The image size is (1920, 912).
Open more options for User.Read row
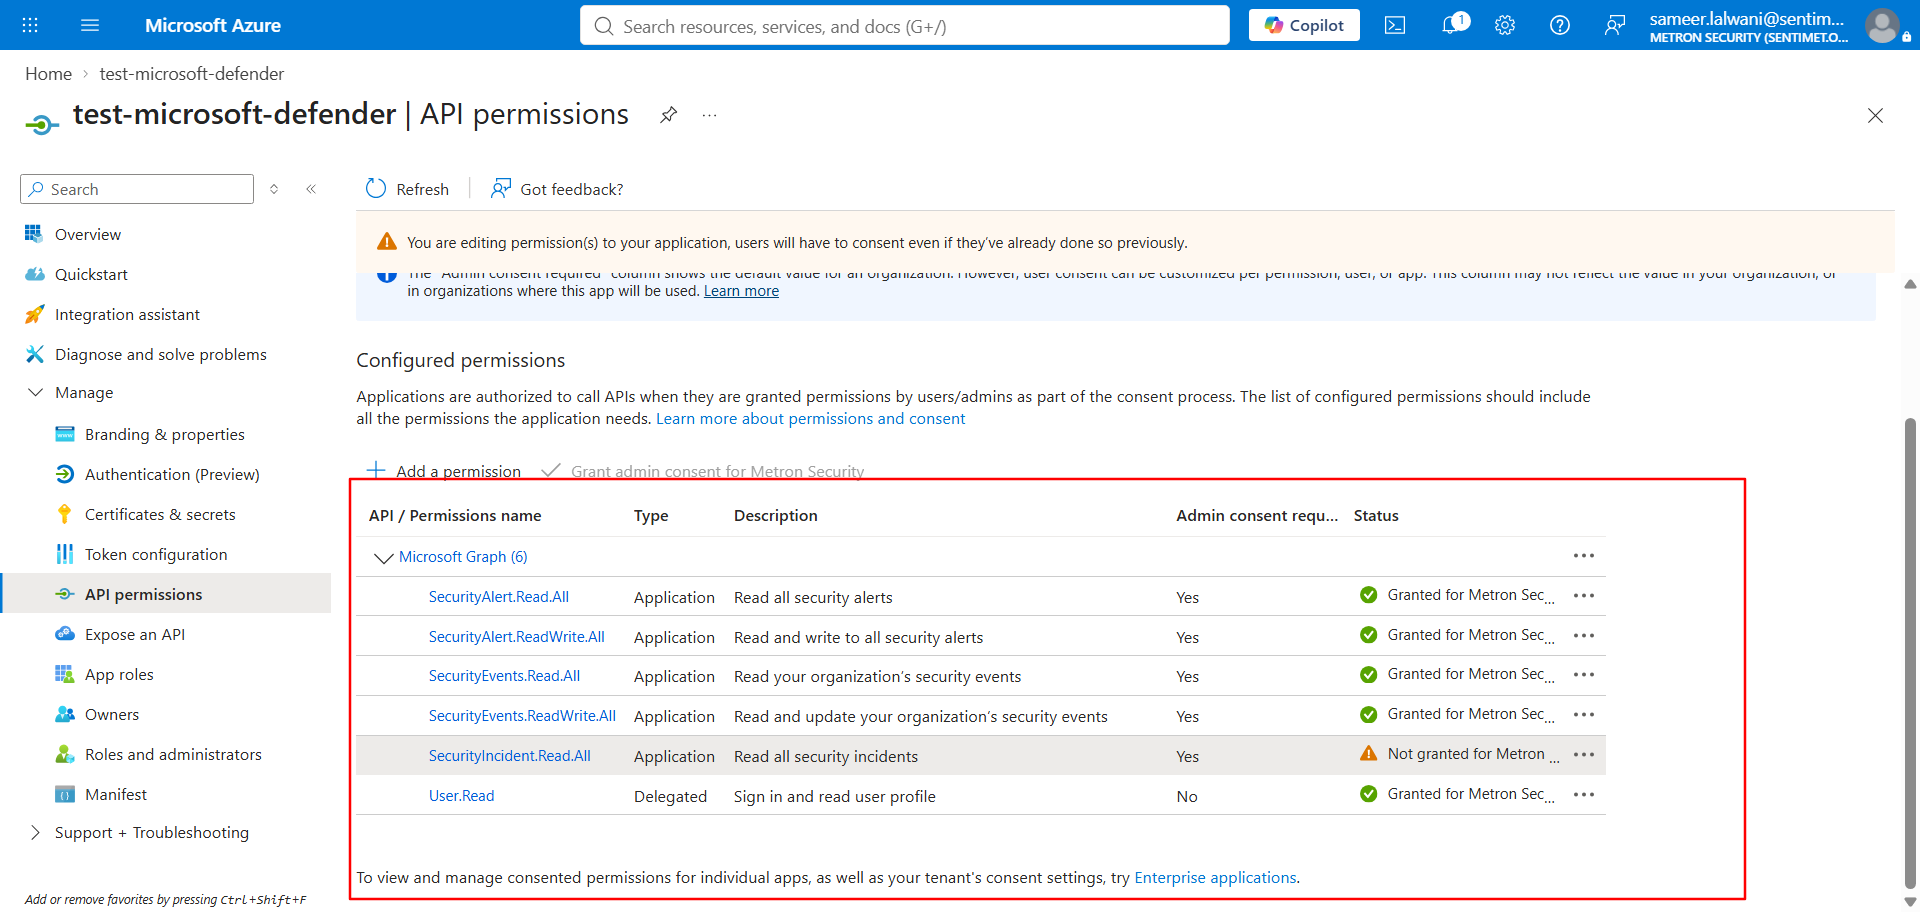point(1584,795)
